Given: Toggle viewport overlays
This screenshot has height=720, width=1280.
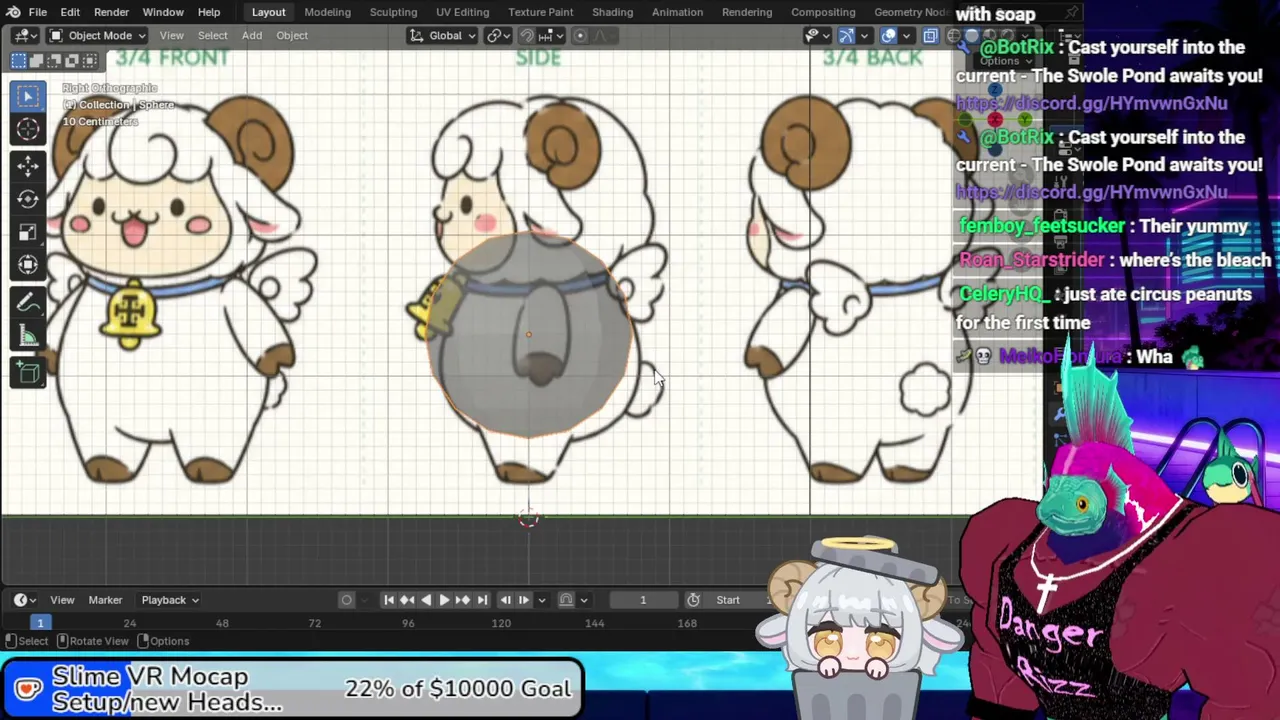Looking at the screenshot, I should [888, 36].
